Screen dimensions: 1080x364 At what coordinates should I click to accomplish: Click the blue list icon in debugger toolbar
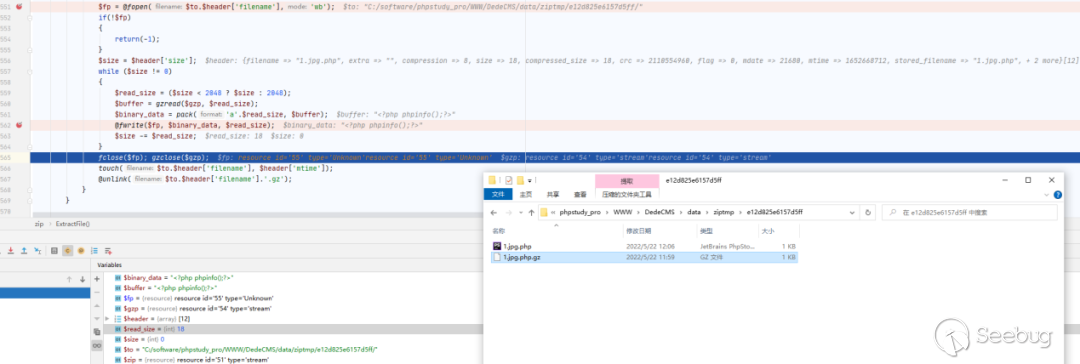(x=94, y=250)
